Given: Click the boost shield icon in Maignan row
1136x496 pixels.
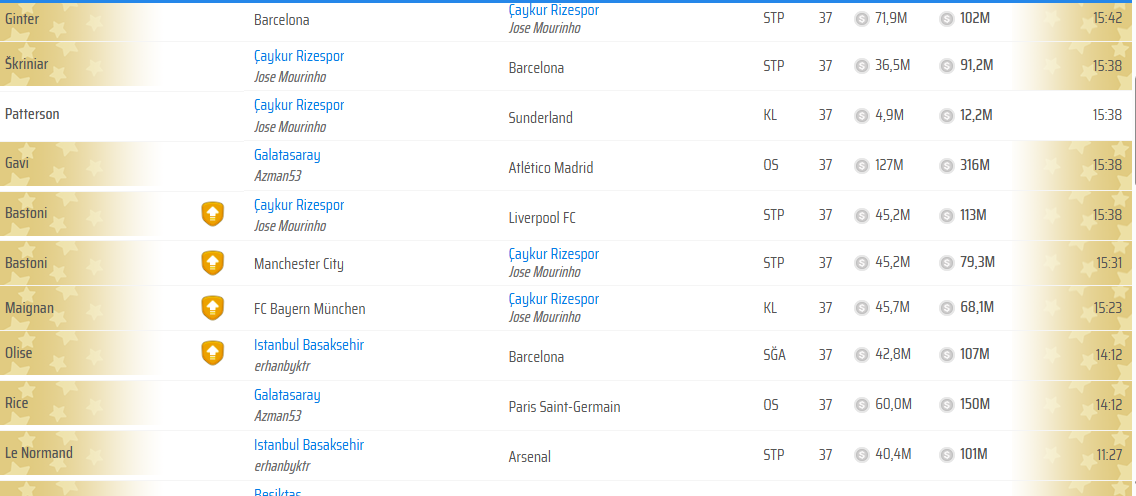Looking at the screenshot, I should tap(212, 308).
